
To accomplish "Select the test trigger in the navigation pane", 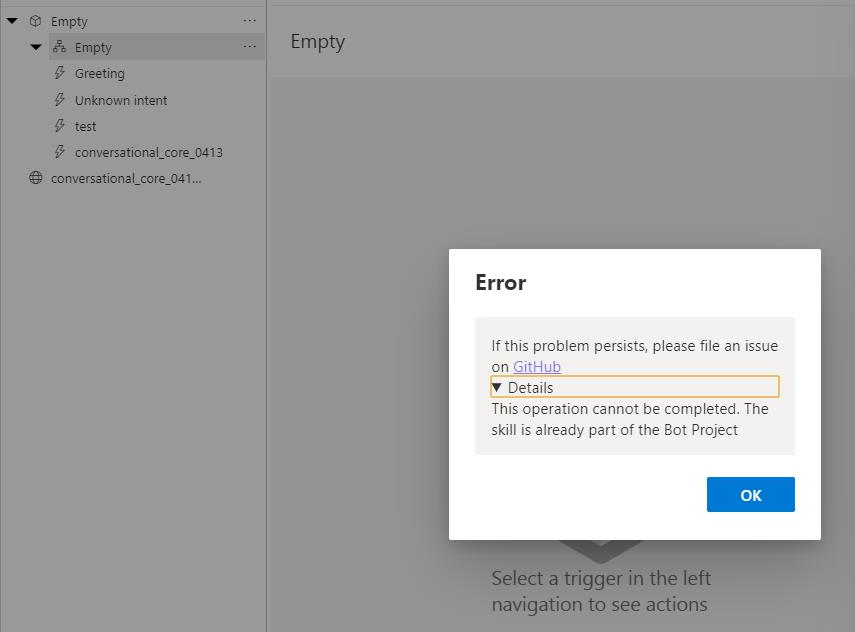I will click(x=85, y=126).
